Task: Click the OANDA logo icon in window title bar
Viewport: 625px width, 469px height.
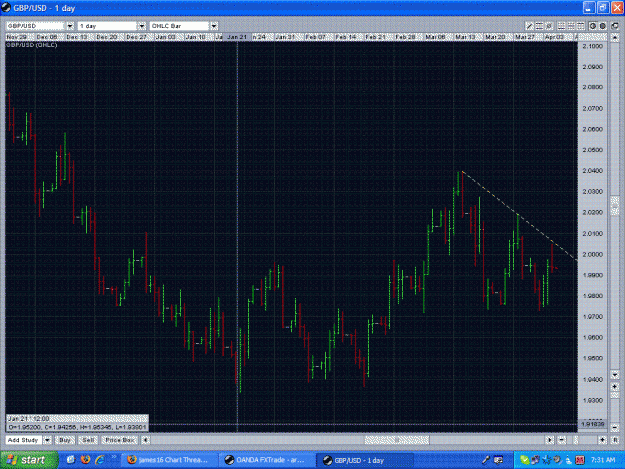Action: pos(6,8)
